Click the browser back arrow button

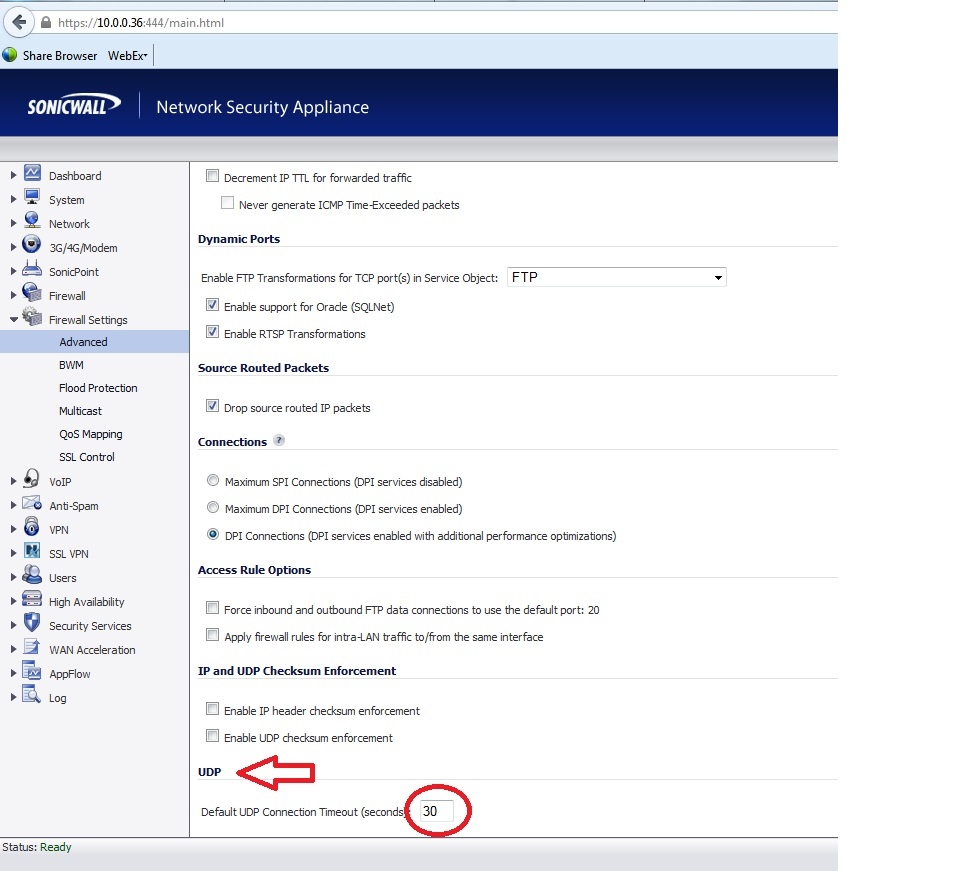point(20,22)
